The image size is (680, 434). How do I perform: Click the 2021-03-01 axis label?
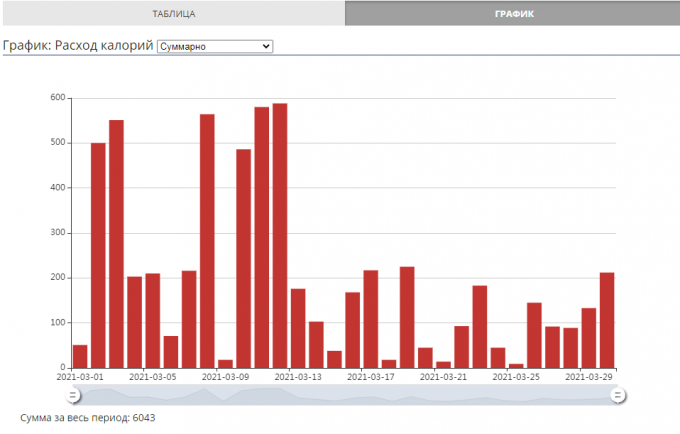pyautogui.click(x=80, y=377)
